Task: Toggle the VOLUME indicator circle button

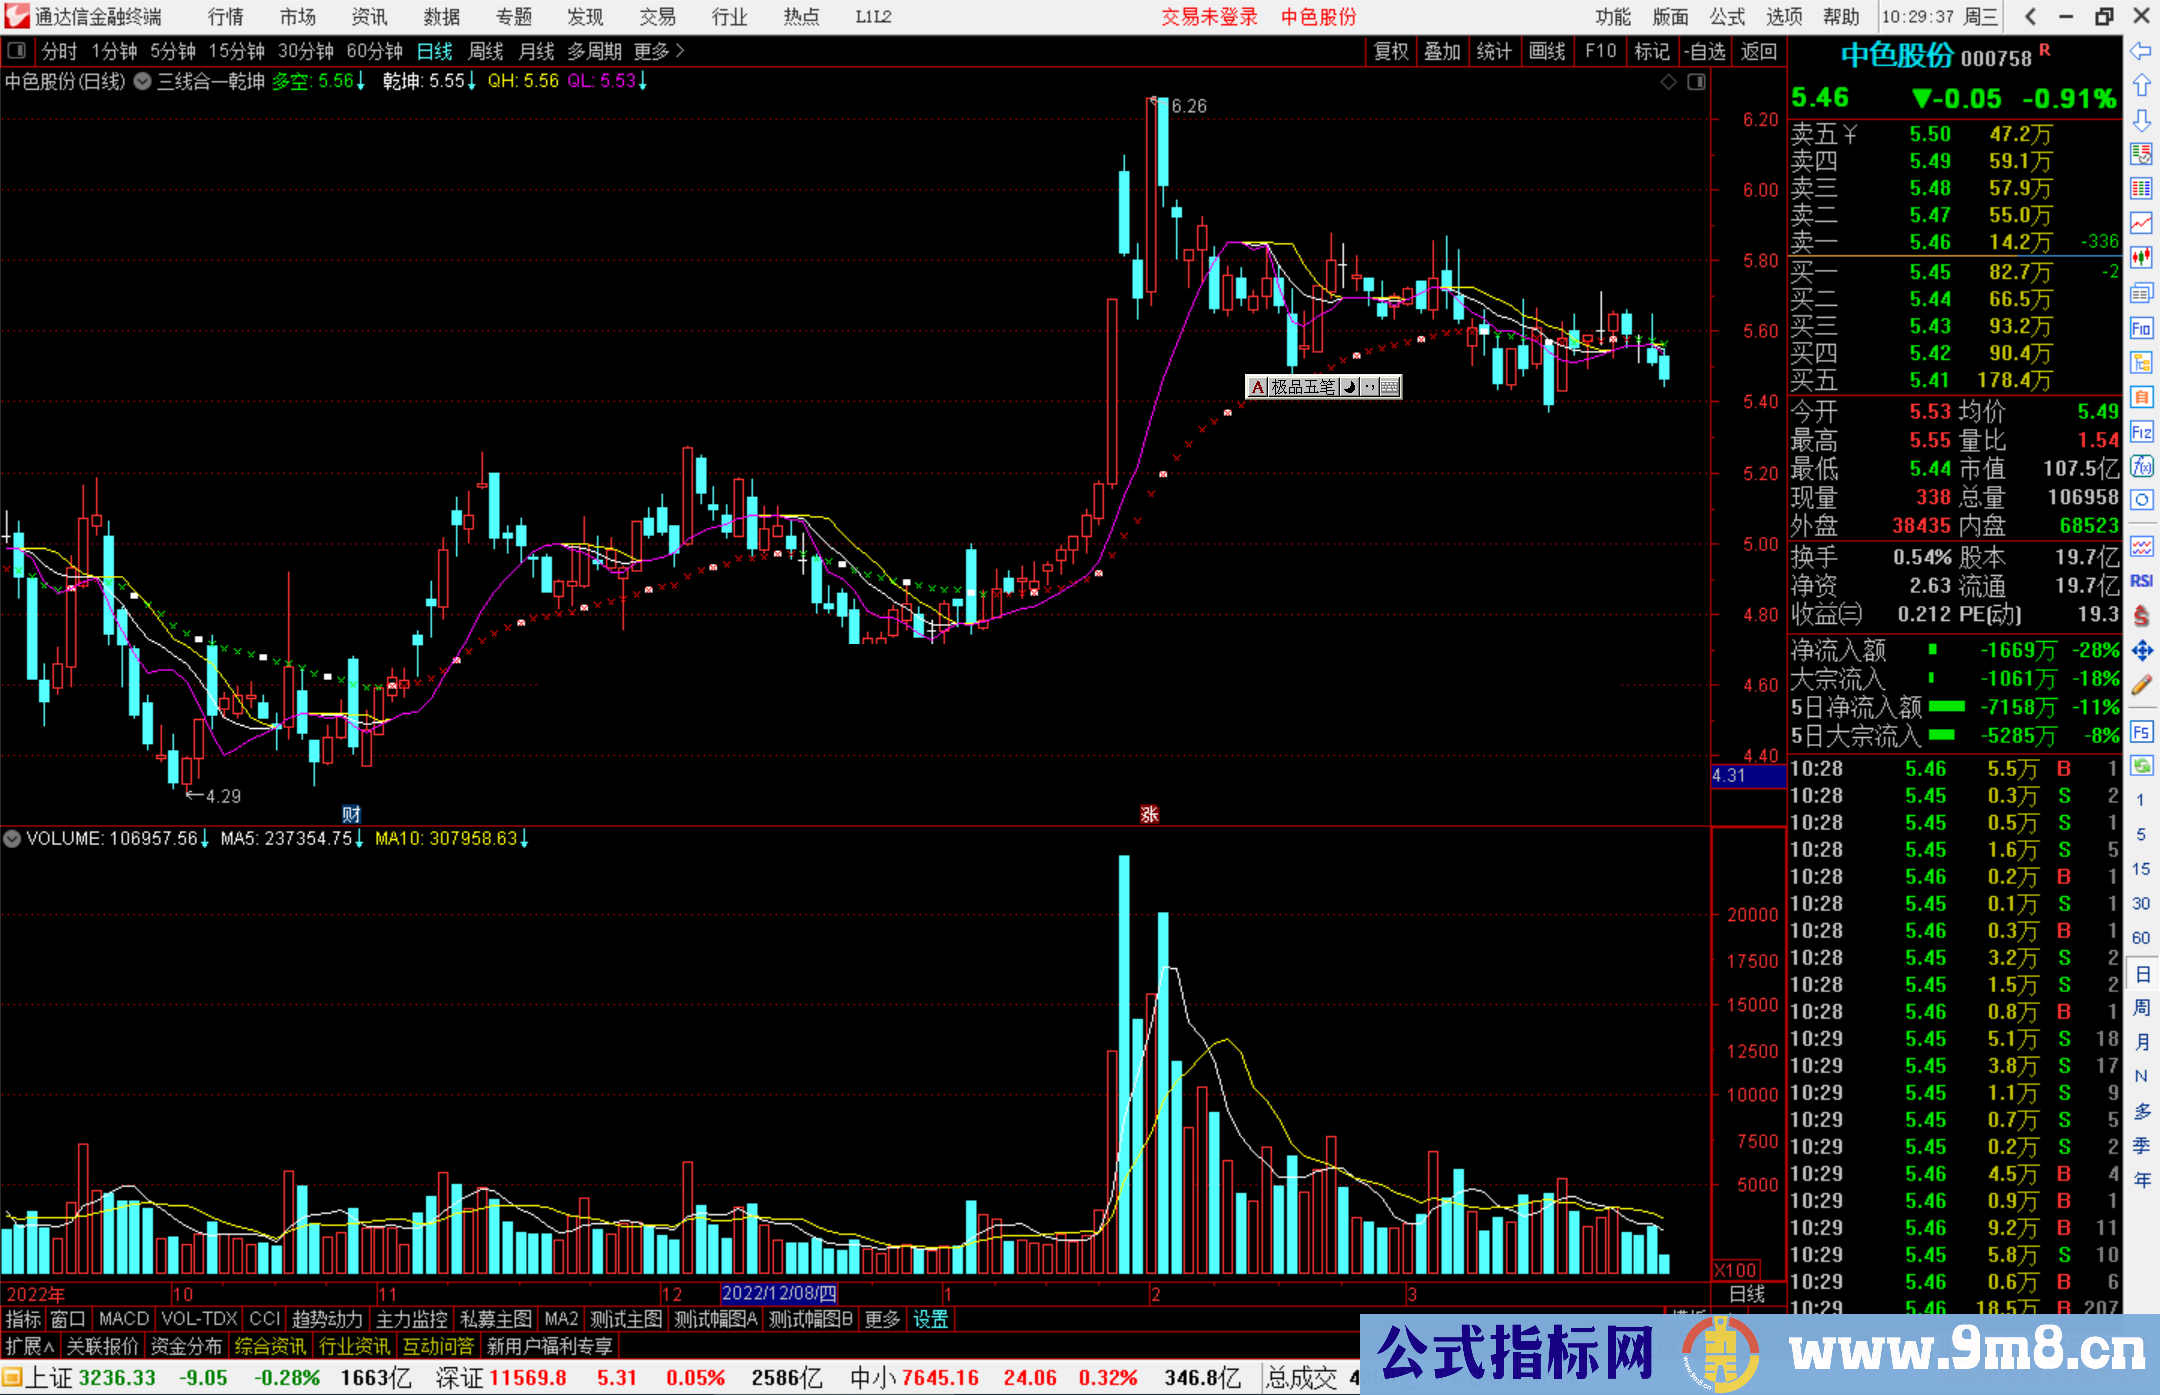Action: (x=12, y=838)
